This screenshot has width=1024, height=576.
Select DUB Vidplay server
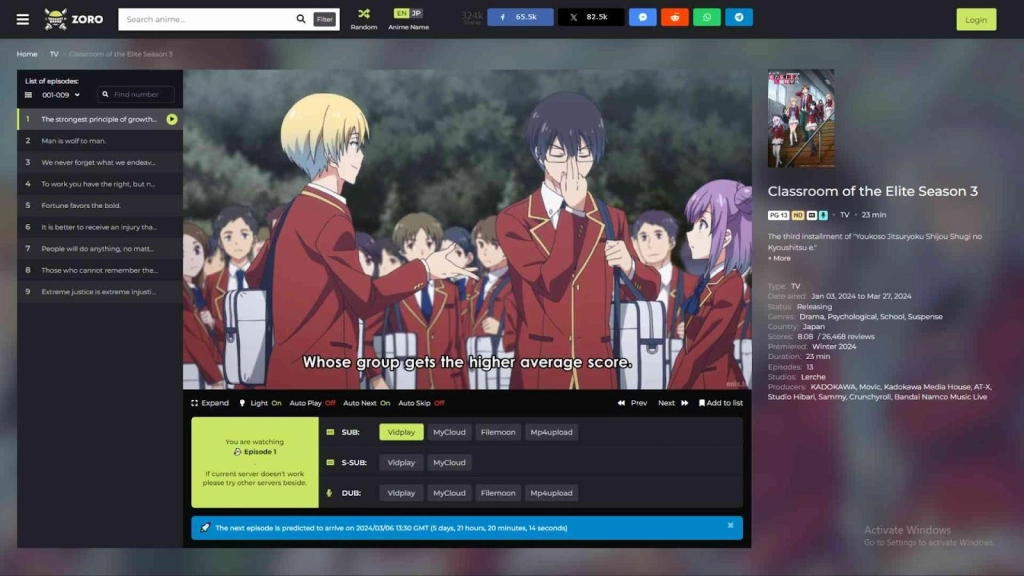(401, 493)
